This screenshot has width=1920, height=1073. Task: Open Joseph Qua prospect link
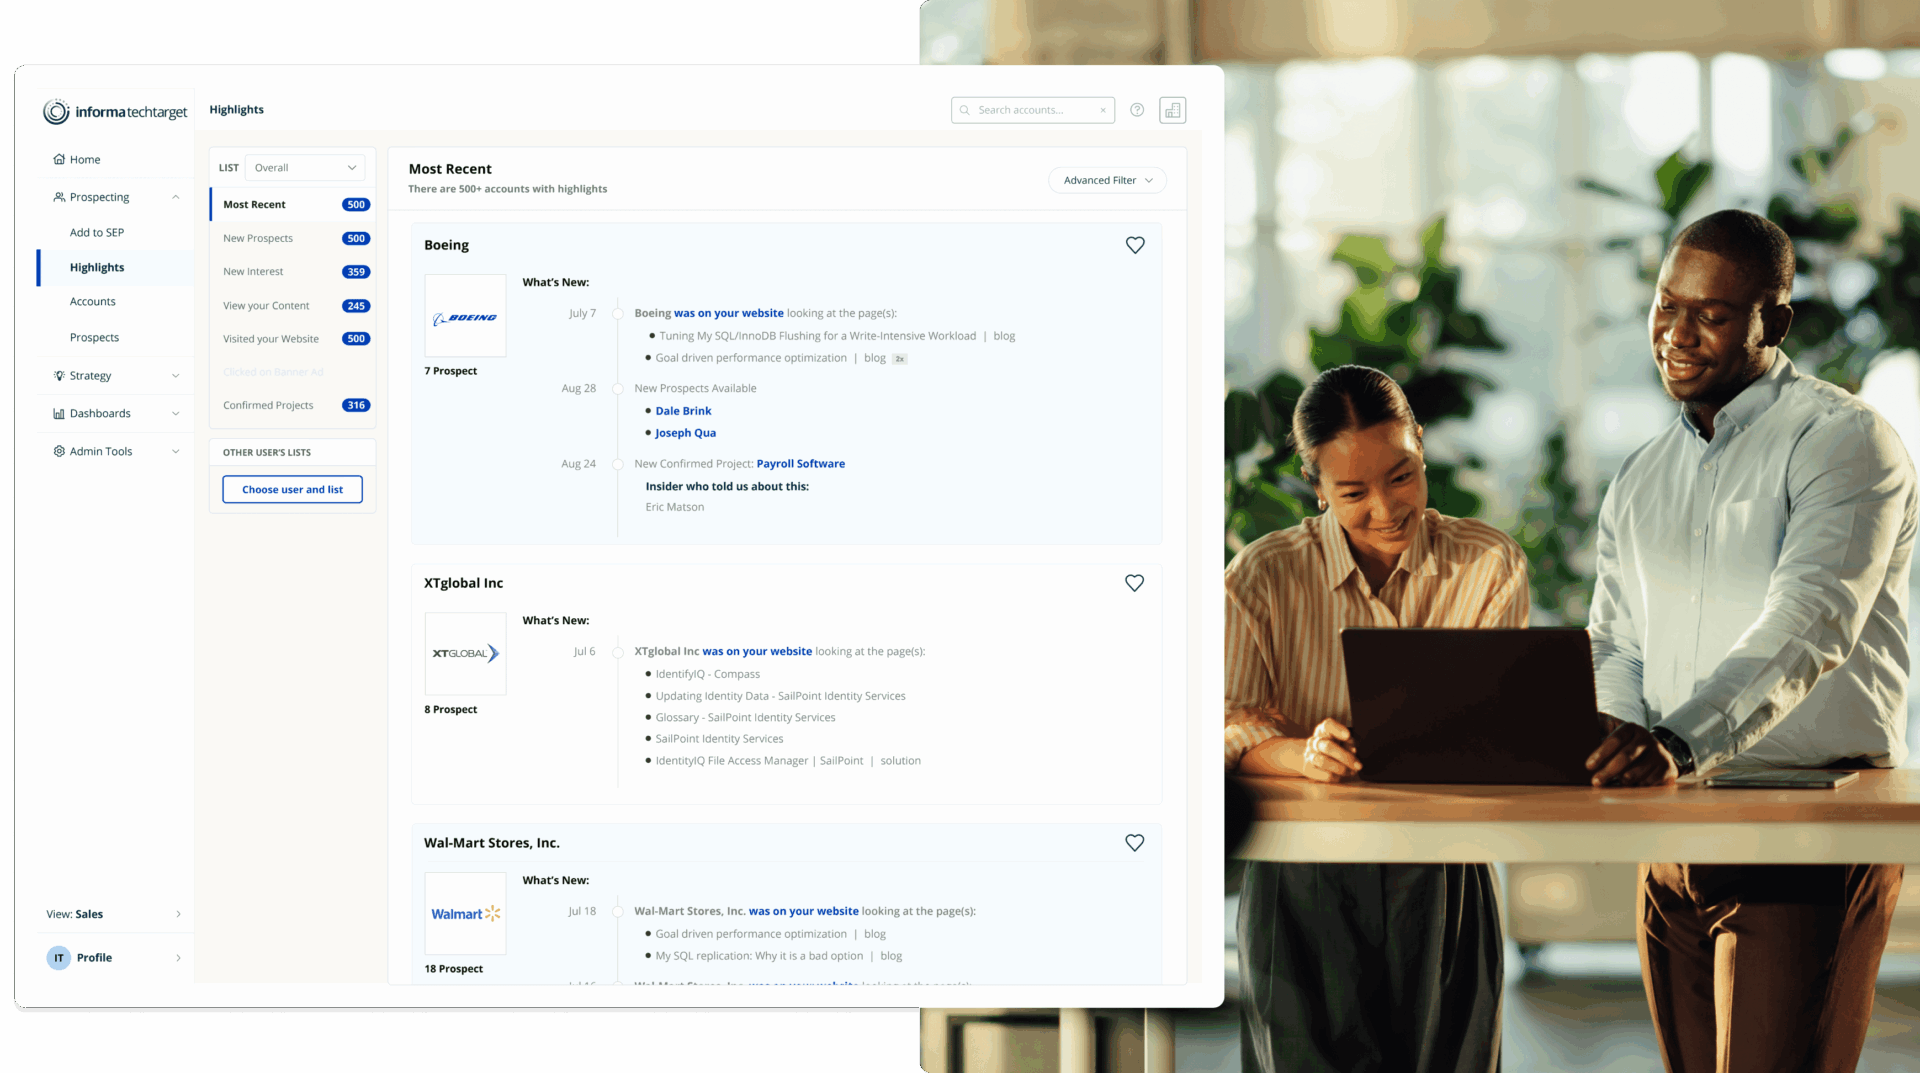point(685,433)
